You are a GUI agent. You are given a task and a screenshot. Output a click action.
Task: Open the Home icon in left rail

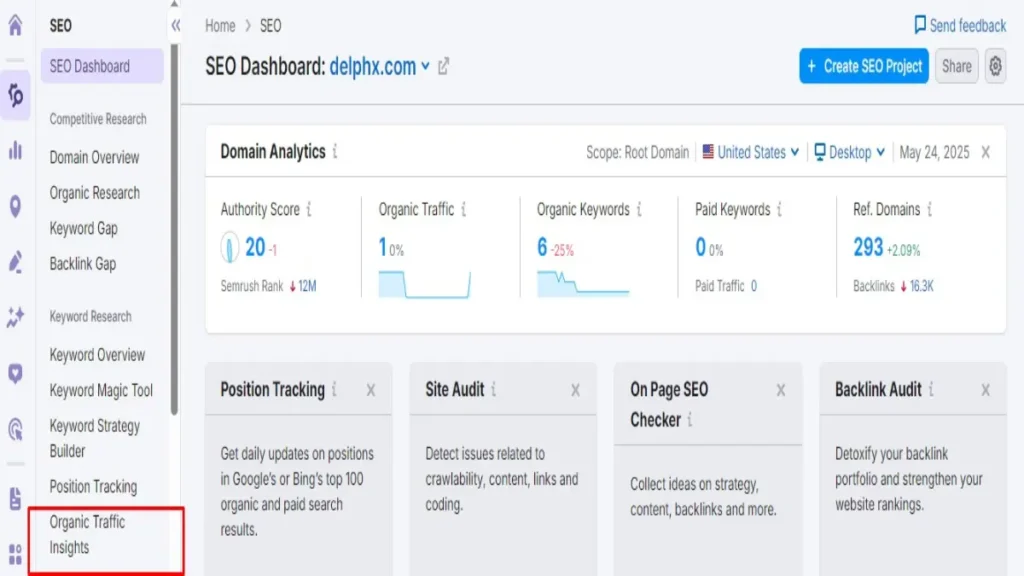tap(15, 25)
